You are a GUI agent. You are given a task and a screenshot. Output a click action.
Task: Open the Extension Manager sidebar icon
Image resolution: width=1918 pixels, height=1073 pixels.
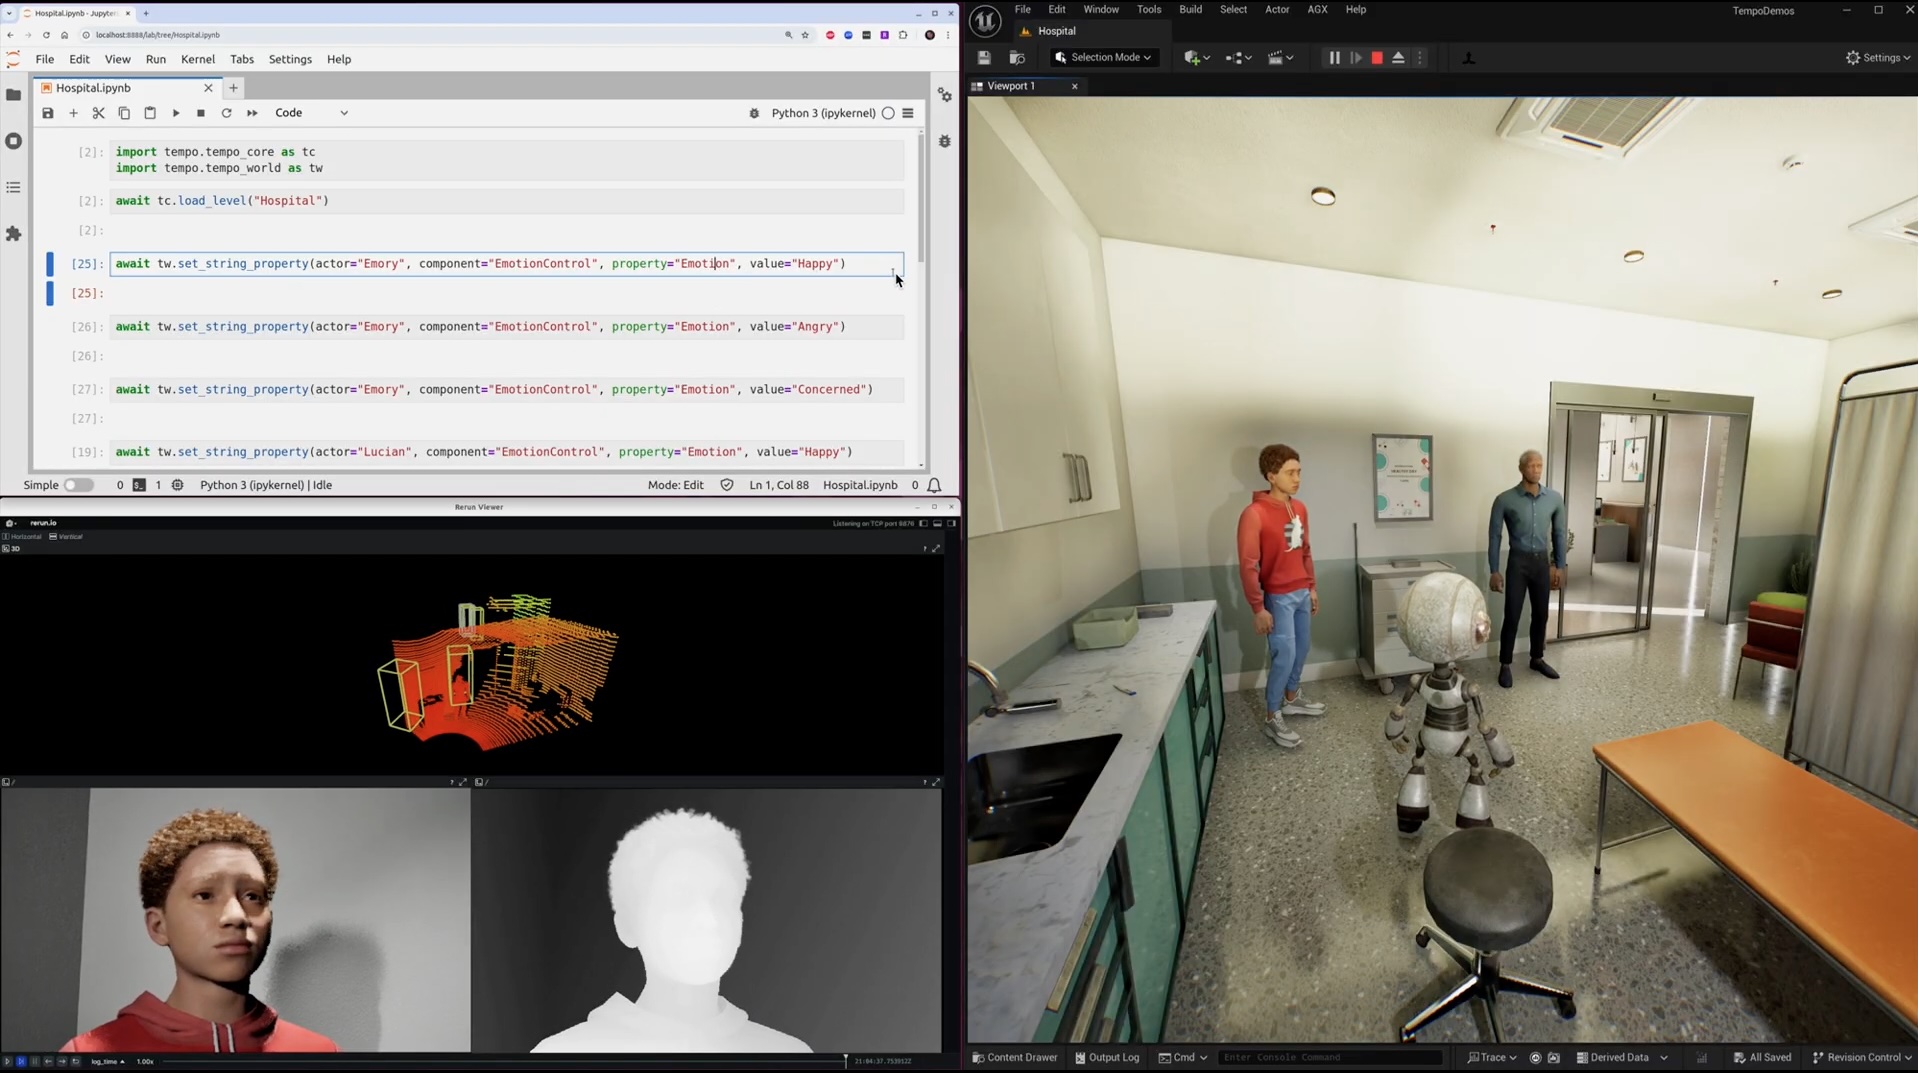13,234
